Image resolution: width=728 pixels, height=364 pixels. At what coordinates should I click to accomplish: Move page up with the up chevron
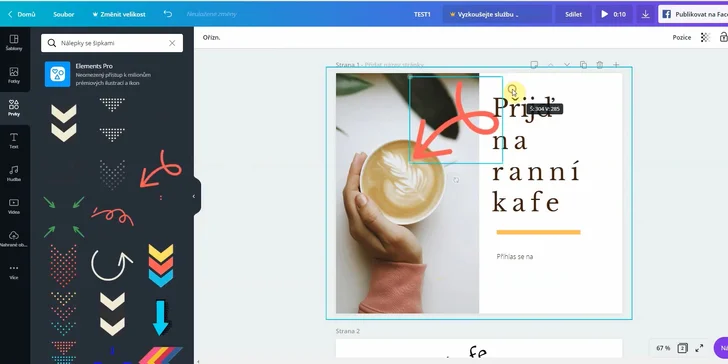[551, 65]
